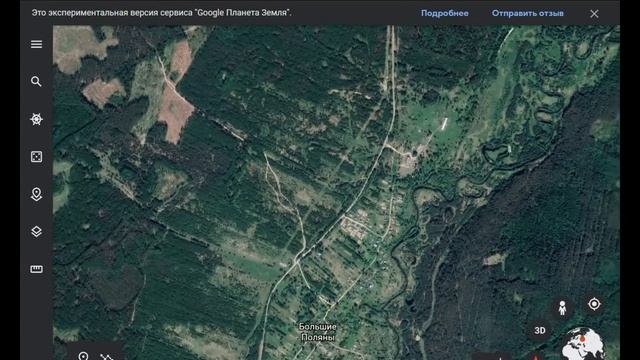Image resolution: width=640 pixels, height=360 pixels.
Task: Add a placemark using bottom toolbar
Action: [x=83, y=356]
